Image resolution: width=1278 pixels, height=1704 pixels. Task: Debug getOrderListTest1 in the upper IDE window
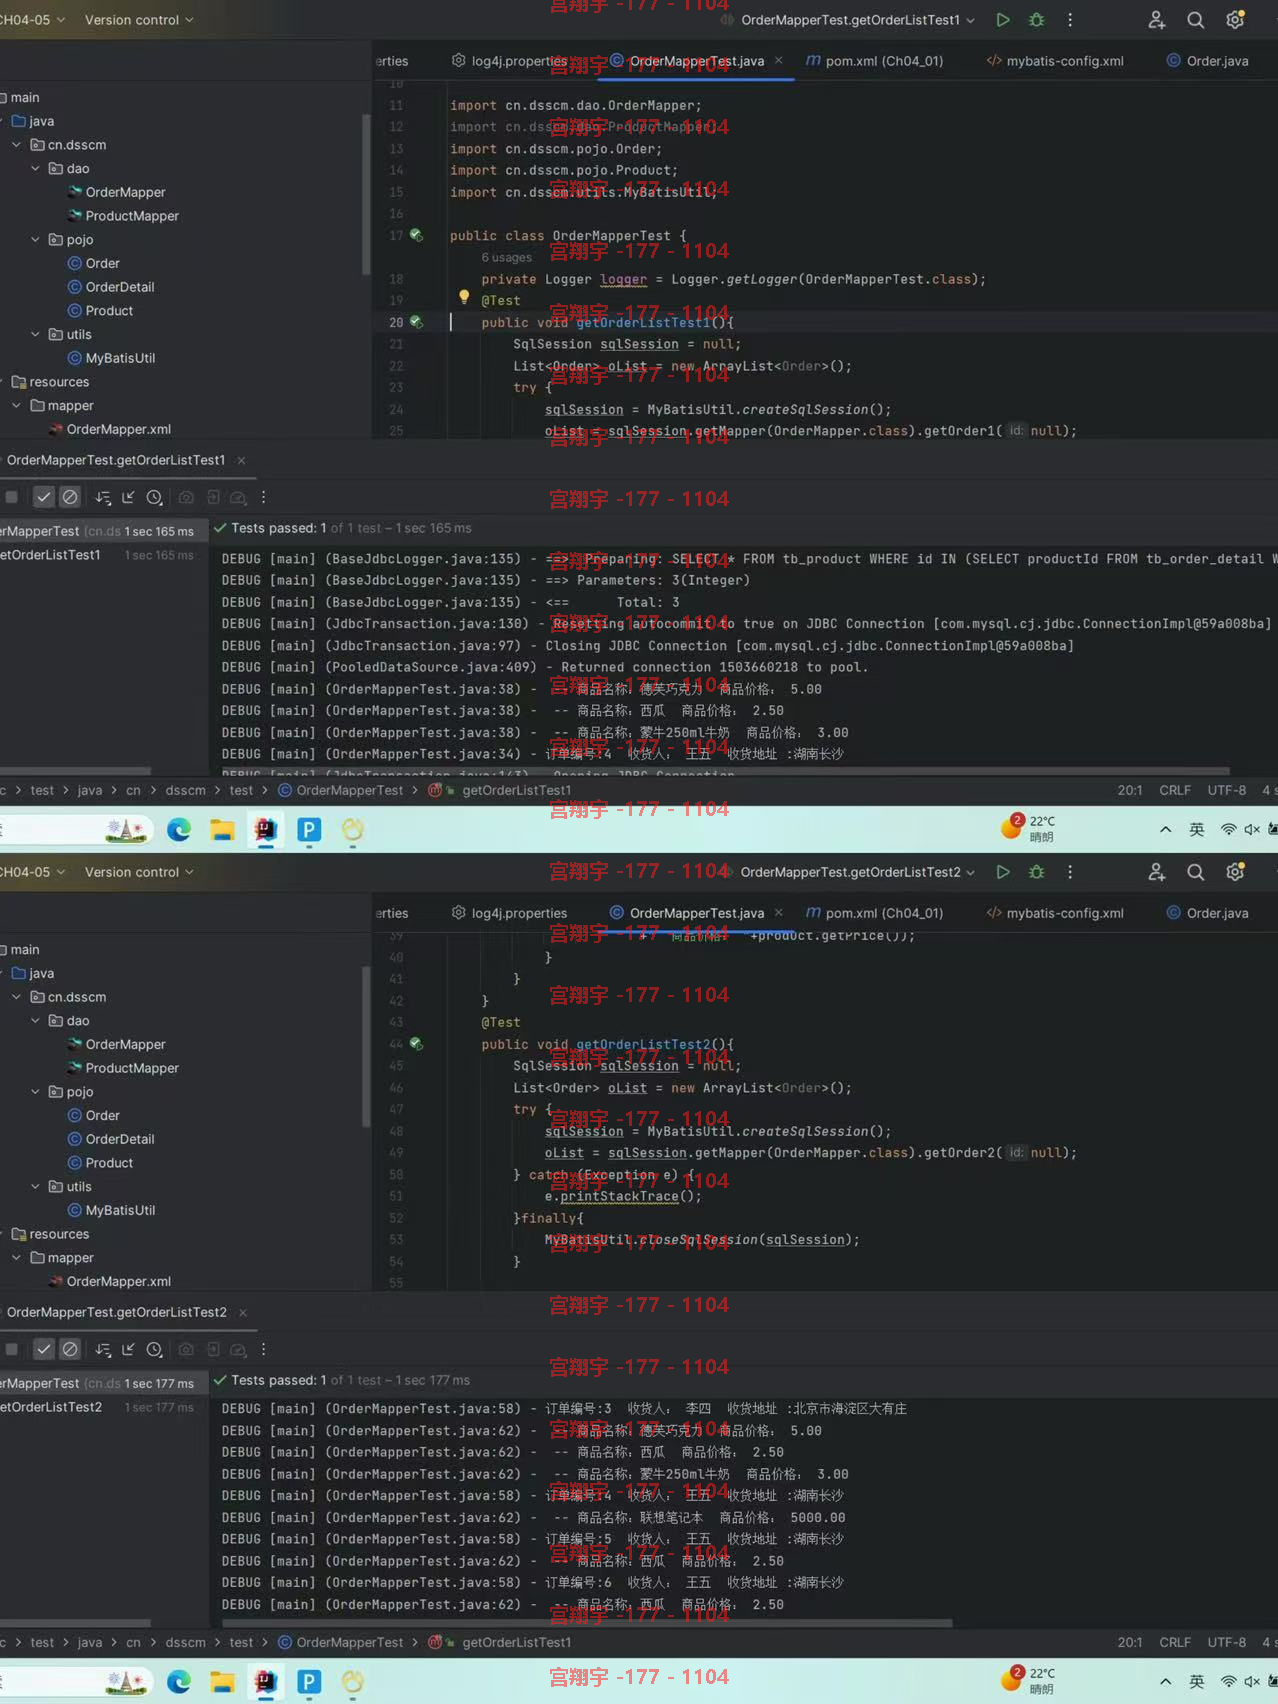coord(1037,20)
